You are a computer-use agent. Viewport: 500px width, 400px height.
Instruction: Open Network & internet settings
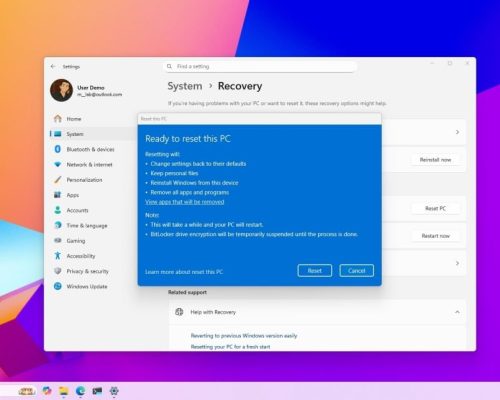(x=89, y=165)
